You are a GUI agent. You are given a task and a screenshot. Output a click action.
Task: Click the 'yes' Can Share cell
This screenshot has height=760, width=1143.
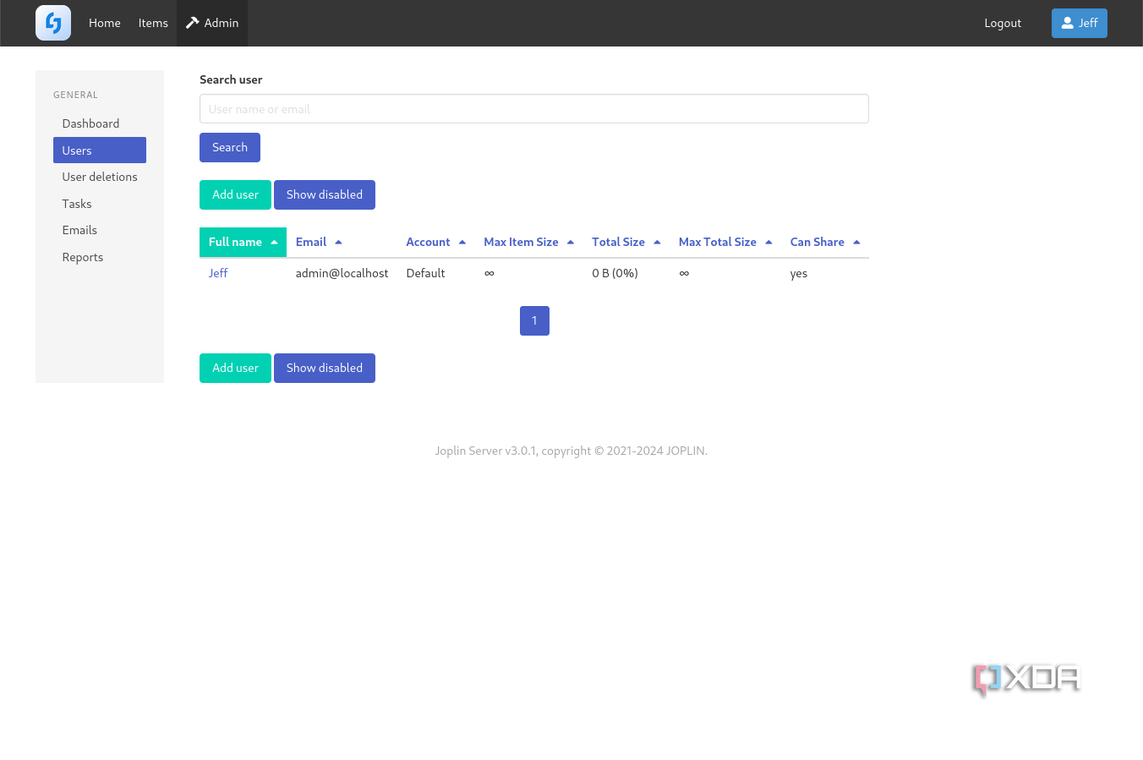coord(799,274)
